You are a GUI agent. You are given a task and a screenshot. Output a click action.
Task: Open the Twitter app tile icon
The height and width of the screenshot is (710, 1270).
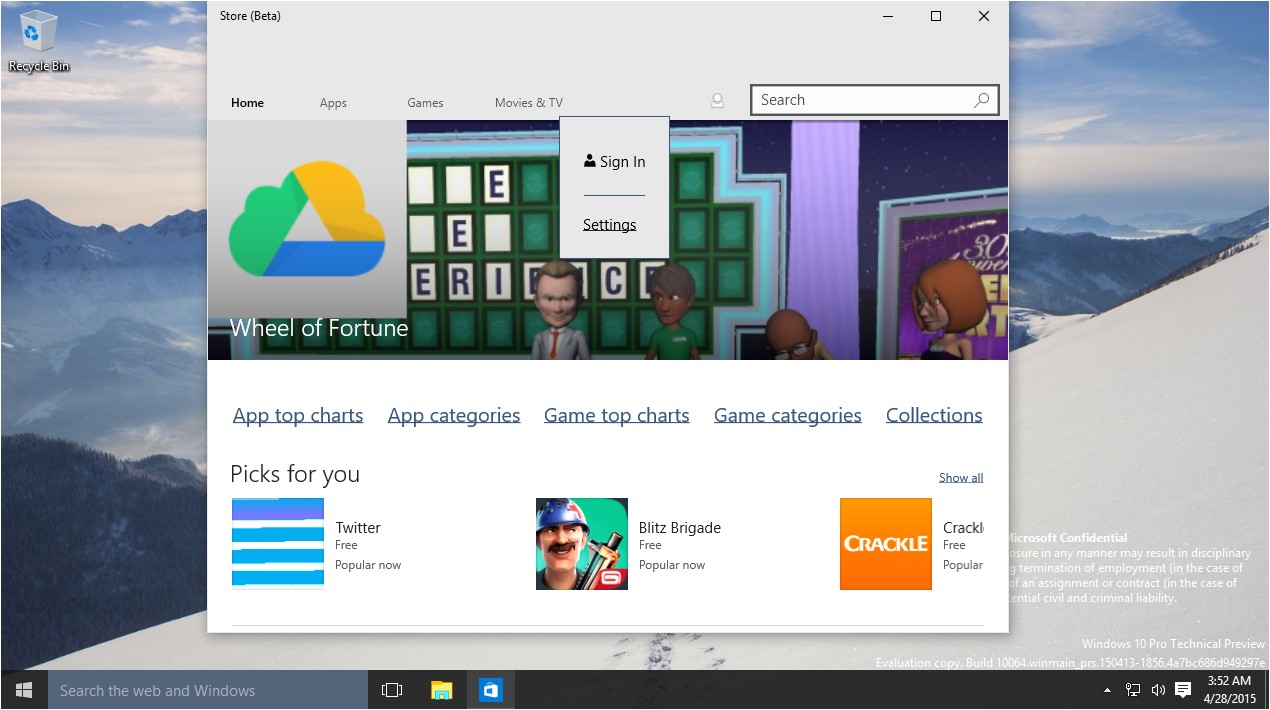(x=278, y=543)
